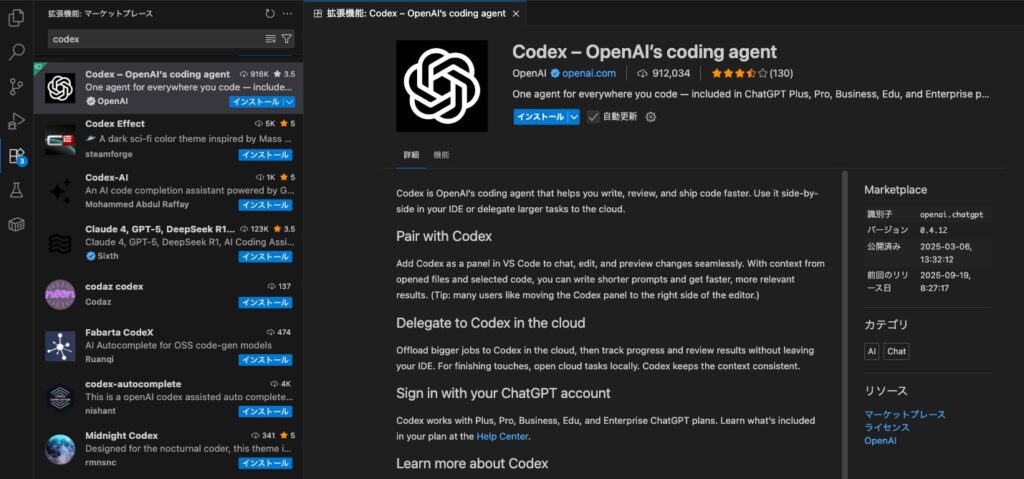Clear extension search results icon
Screen dimensions: 1024x479
point(270,39)
